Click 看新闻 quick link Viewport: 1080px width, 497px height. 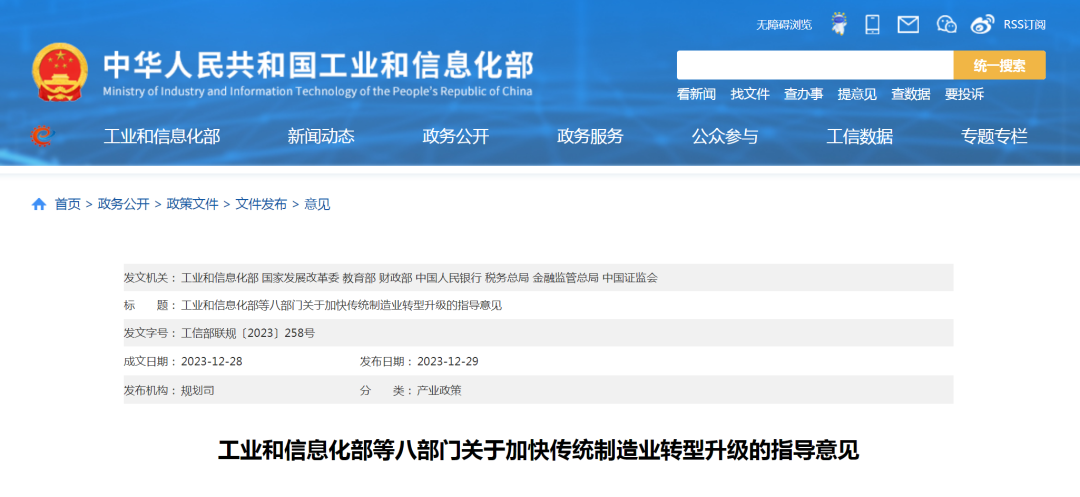(696, 94)
